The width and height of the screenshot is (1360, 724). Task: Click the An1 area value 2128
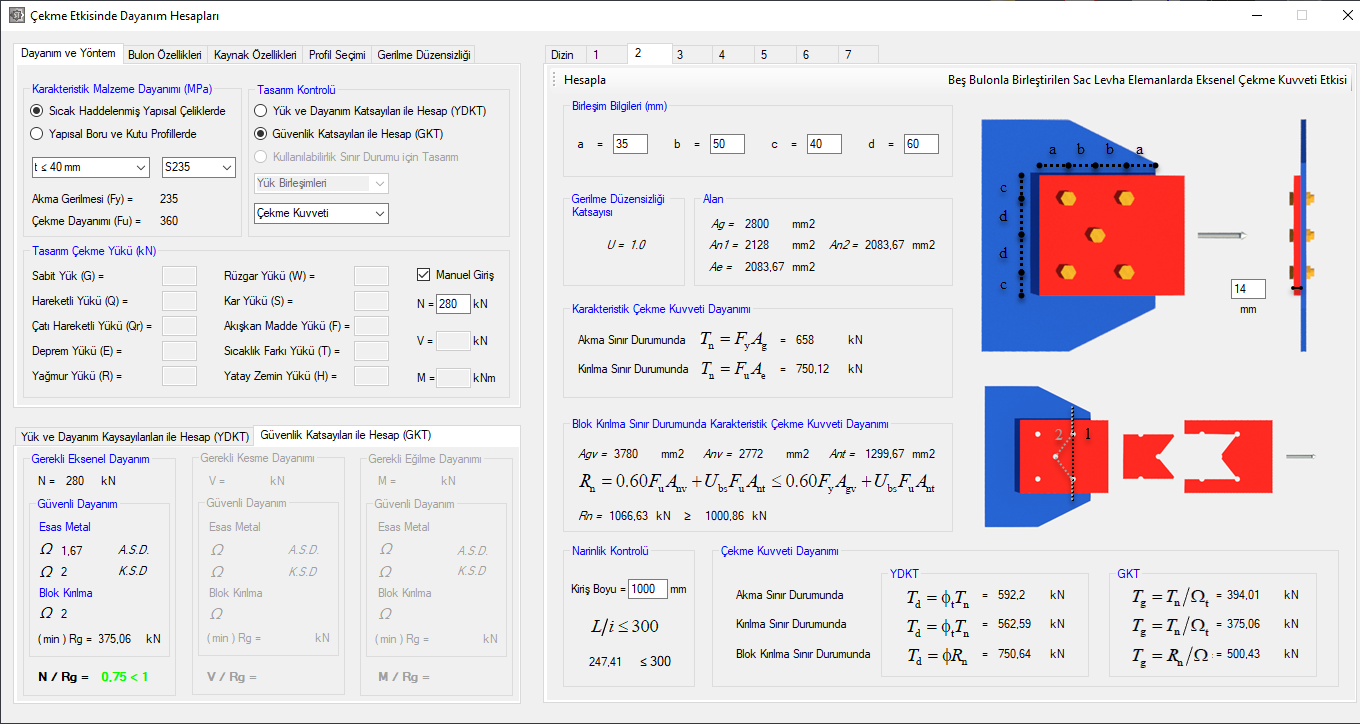(757, 245)
